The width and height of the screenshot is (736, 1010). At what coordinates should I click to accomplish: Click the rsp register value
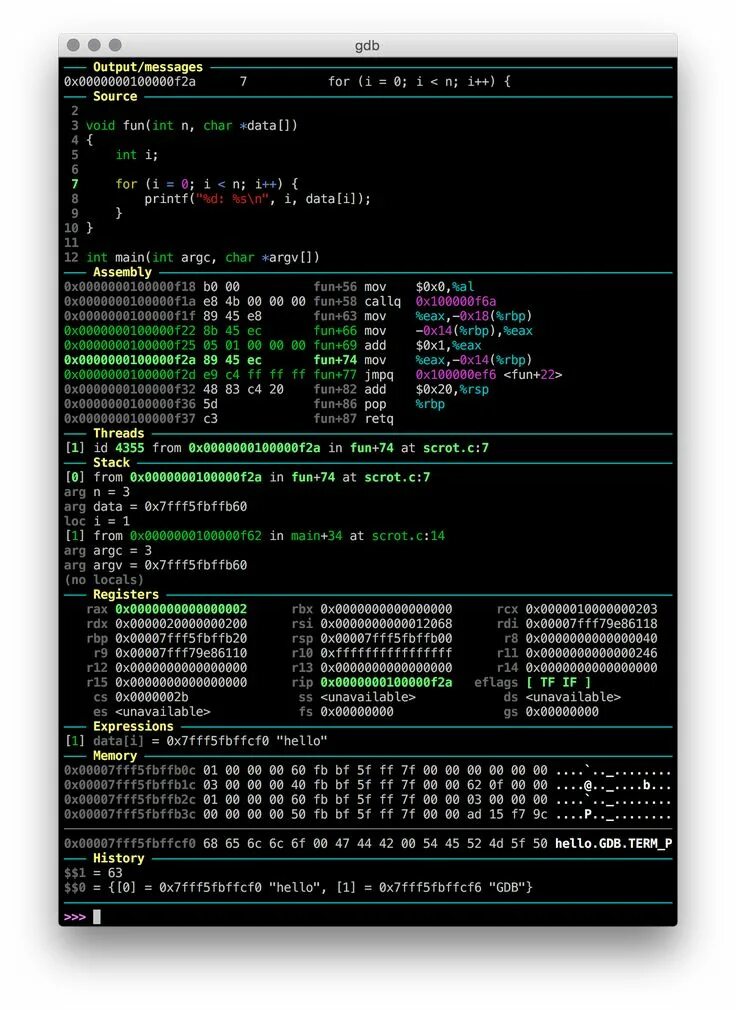tap(386, 638)
